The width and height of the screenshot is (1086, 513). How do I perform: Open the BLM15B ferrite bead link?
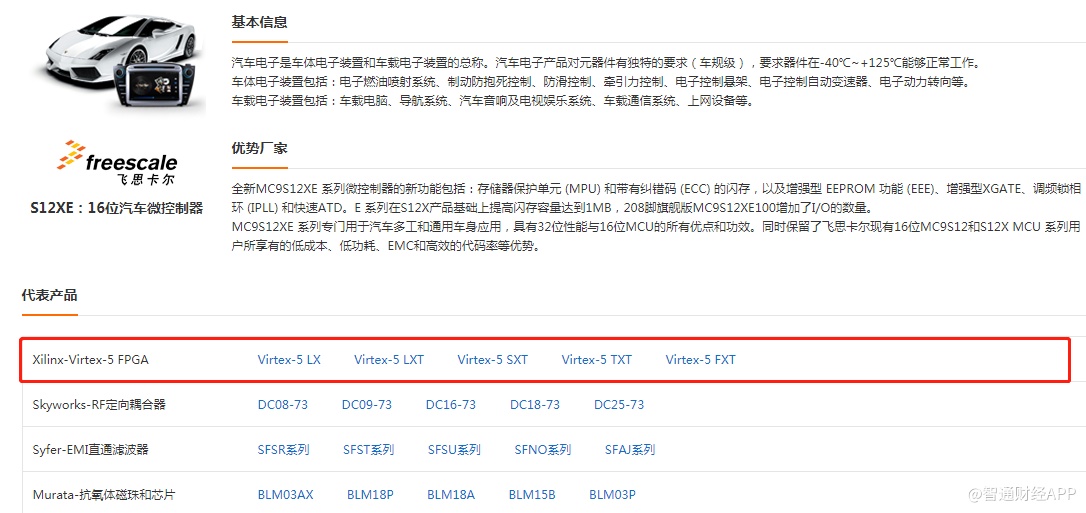532,495
